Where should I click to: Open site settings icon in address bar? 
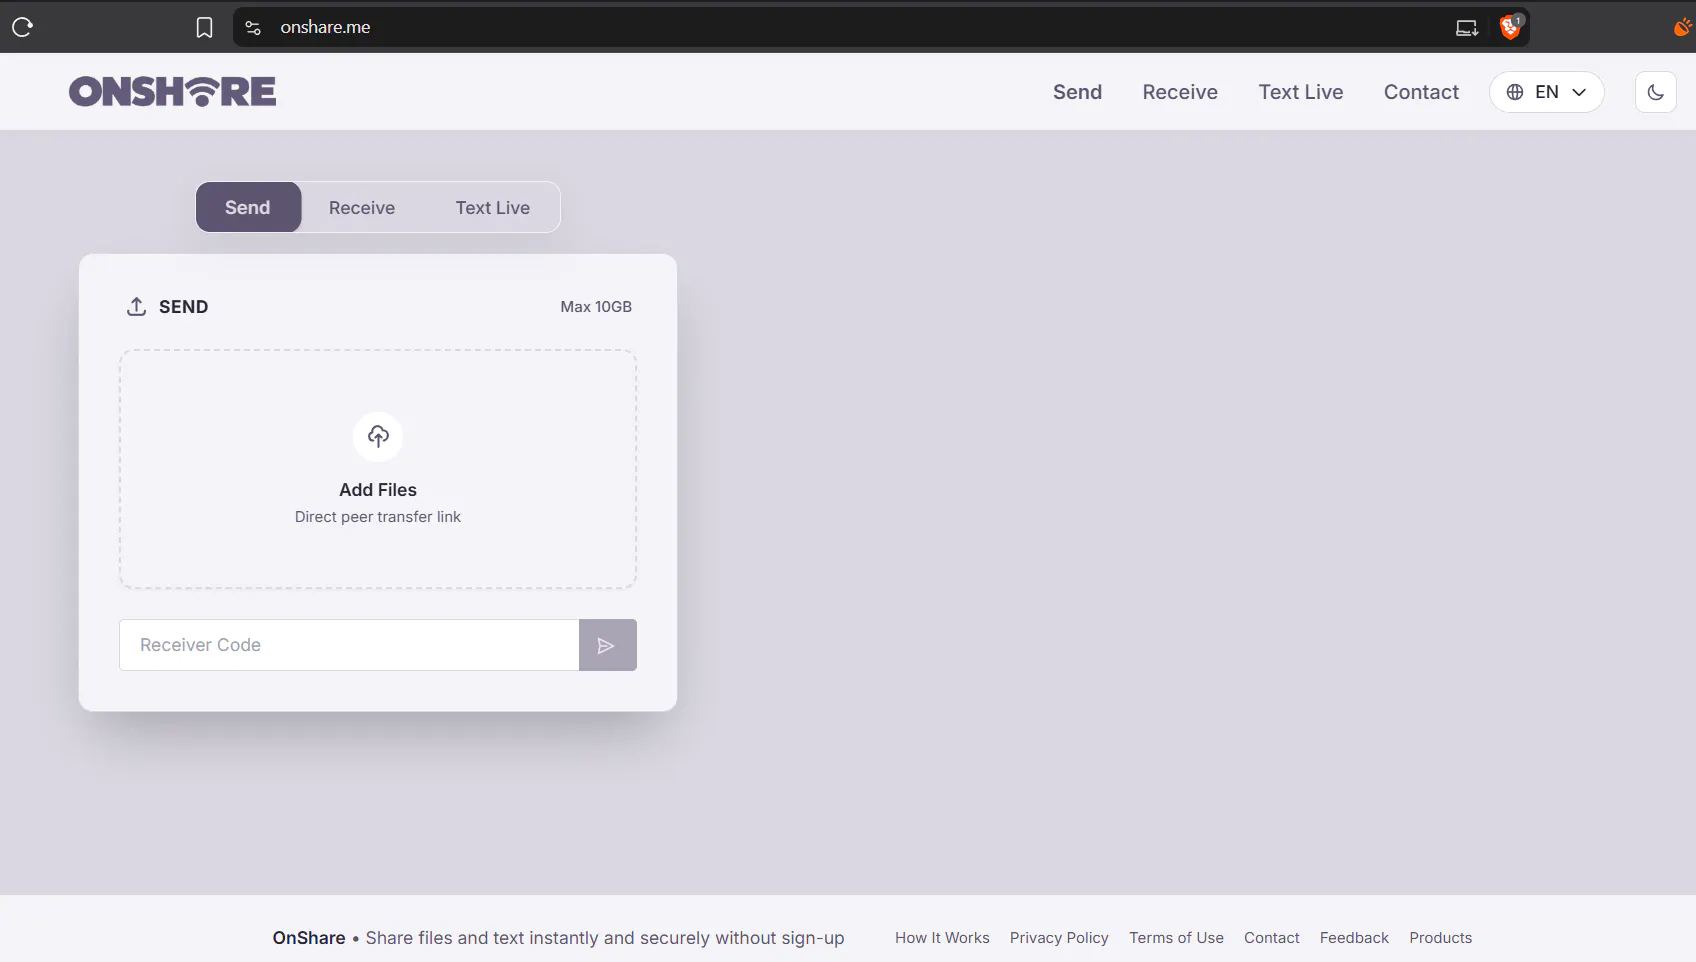[253, 28]
